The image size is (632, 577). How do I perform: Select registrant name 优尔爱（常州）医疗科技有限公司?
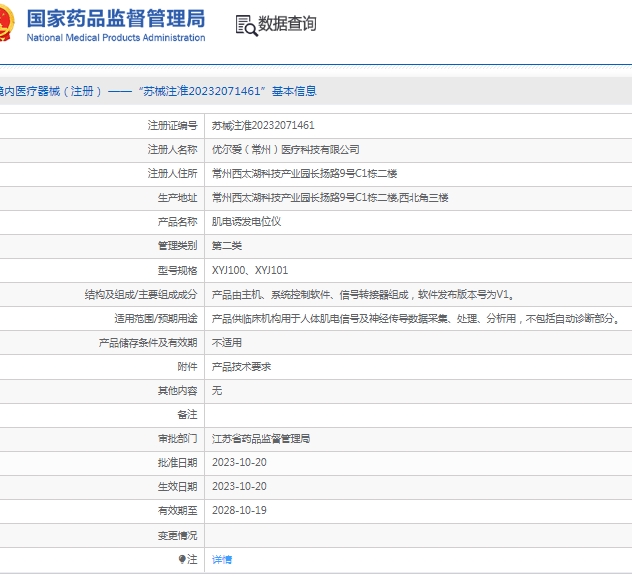pyautogui.click(x=285, y=149)
